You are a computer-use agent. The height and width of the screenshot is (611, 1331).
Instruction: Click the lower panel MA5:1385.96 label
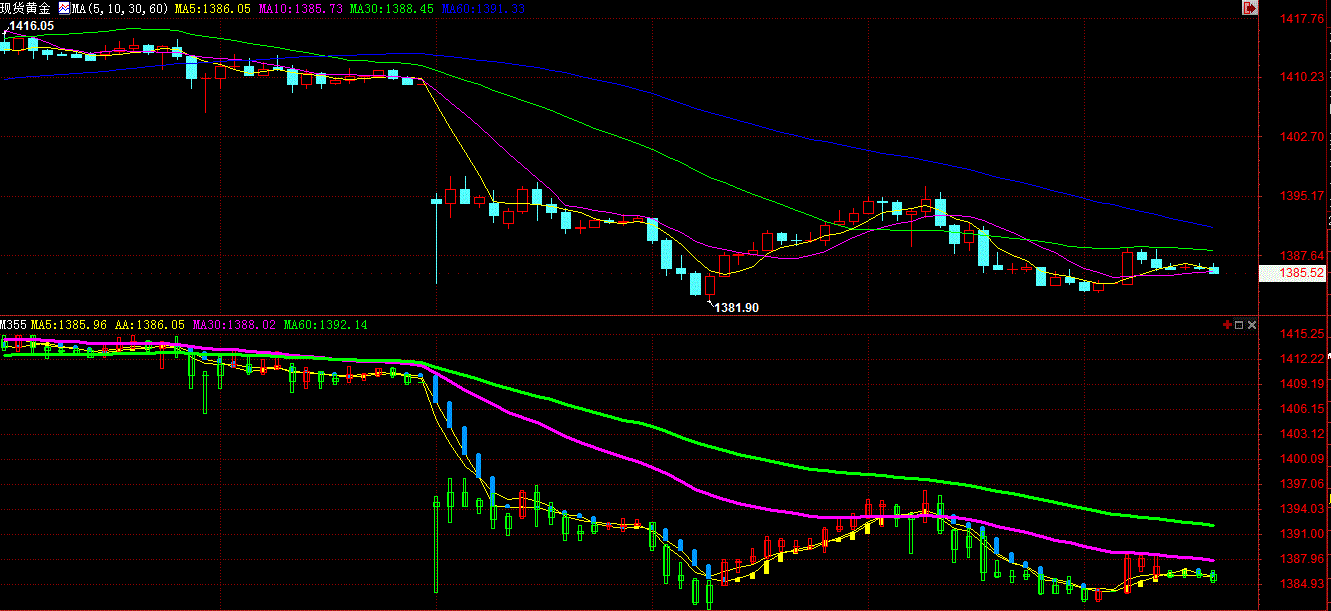[68, 325]
